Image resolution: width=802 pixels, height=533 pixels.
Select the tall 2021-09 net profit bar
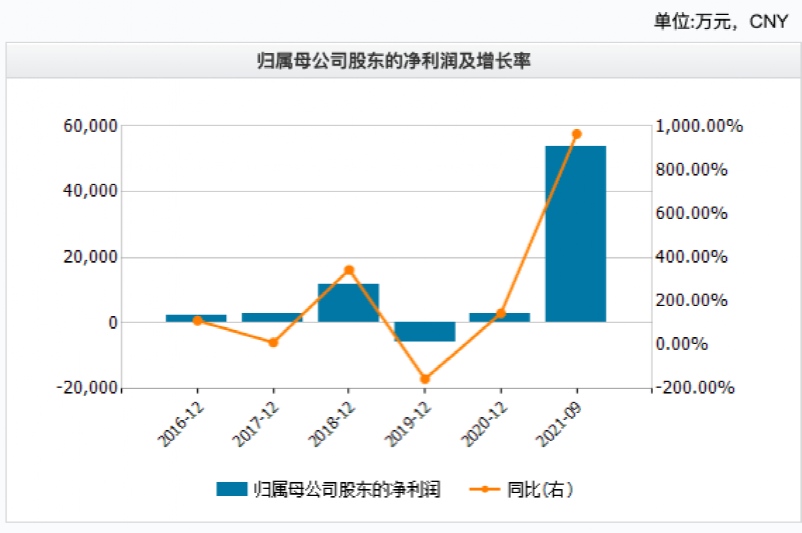click(x=575, y=234)
